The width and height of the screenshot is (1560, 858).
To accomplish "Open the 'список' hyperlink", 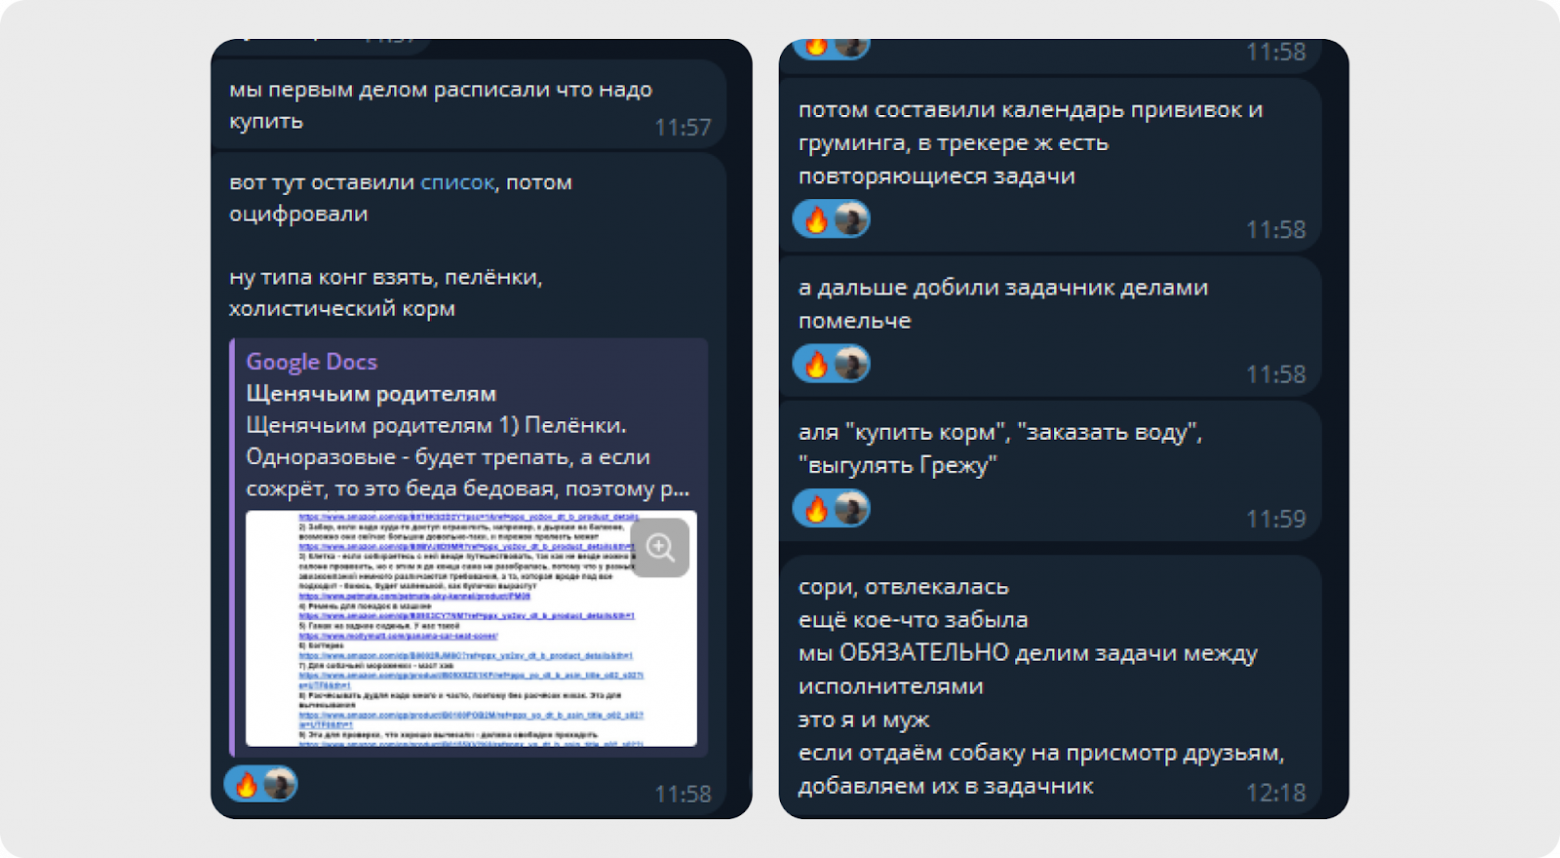I will click(456, 182).
